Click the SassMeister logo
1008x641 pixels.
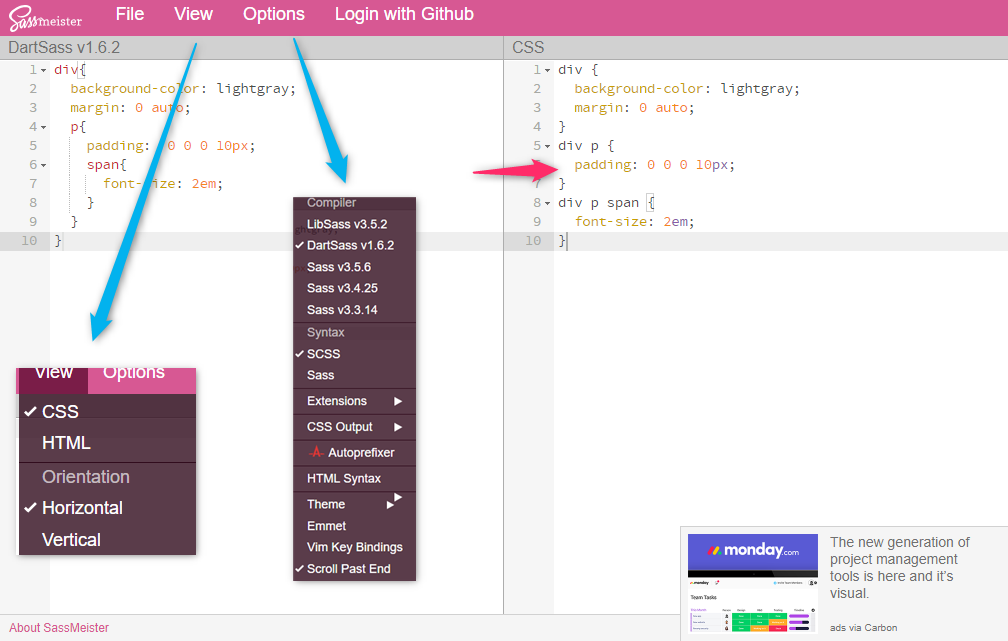(45, 18)
